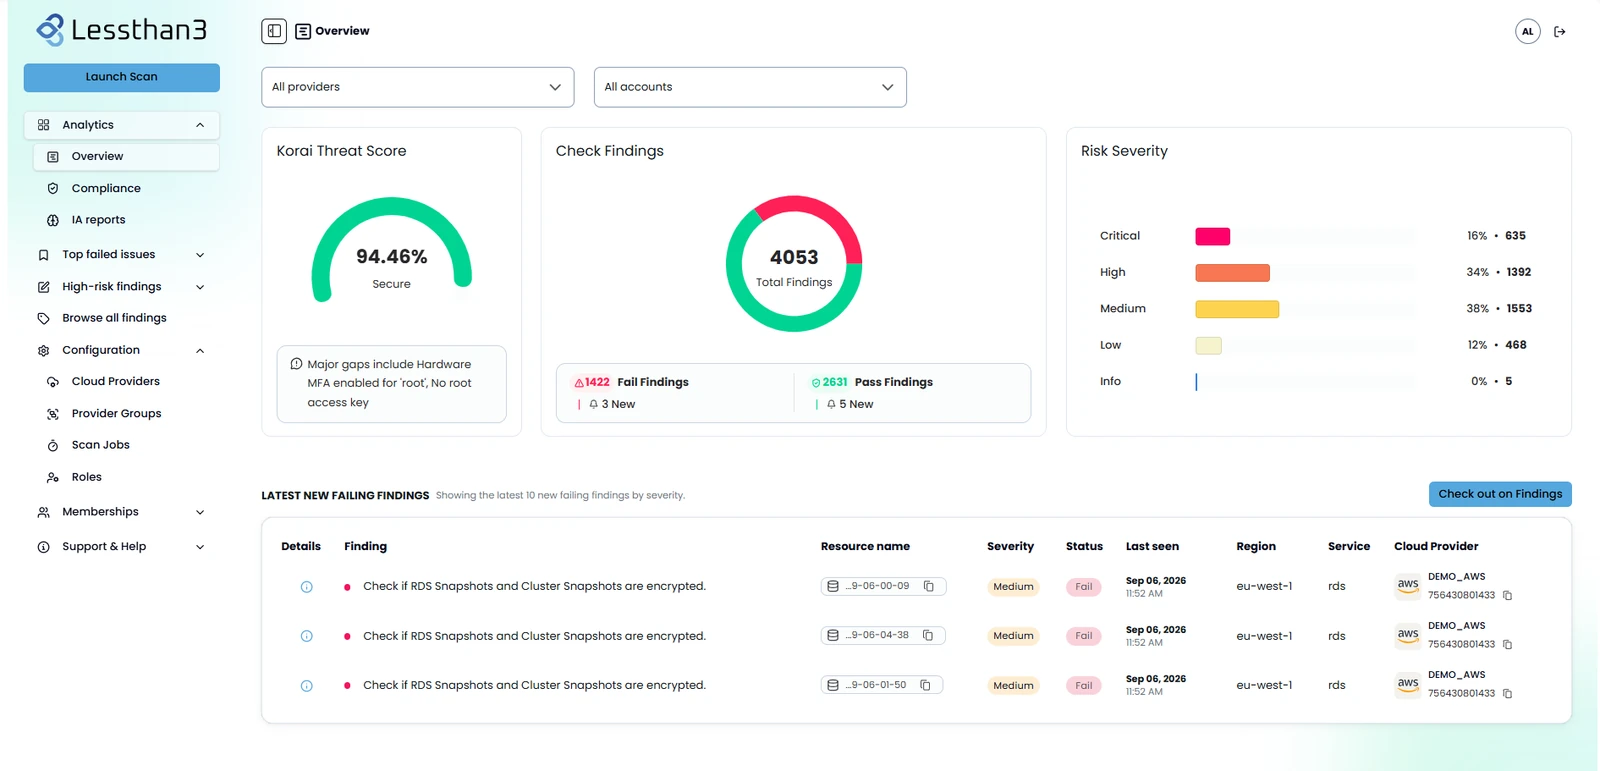Expand the Memberships section
1600x771 pixels.
pyautogui.click(x=121, y=512)
